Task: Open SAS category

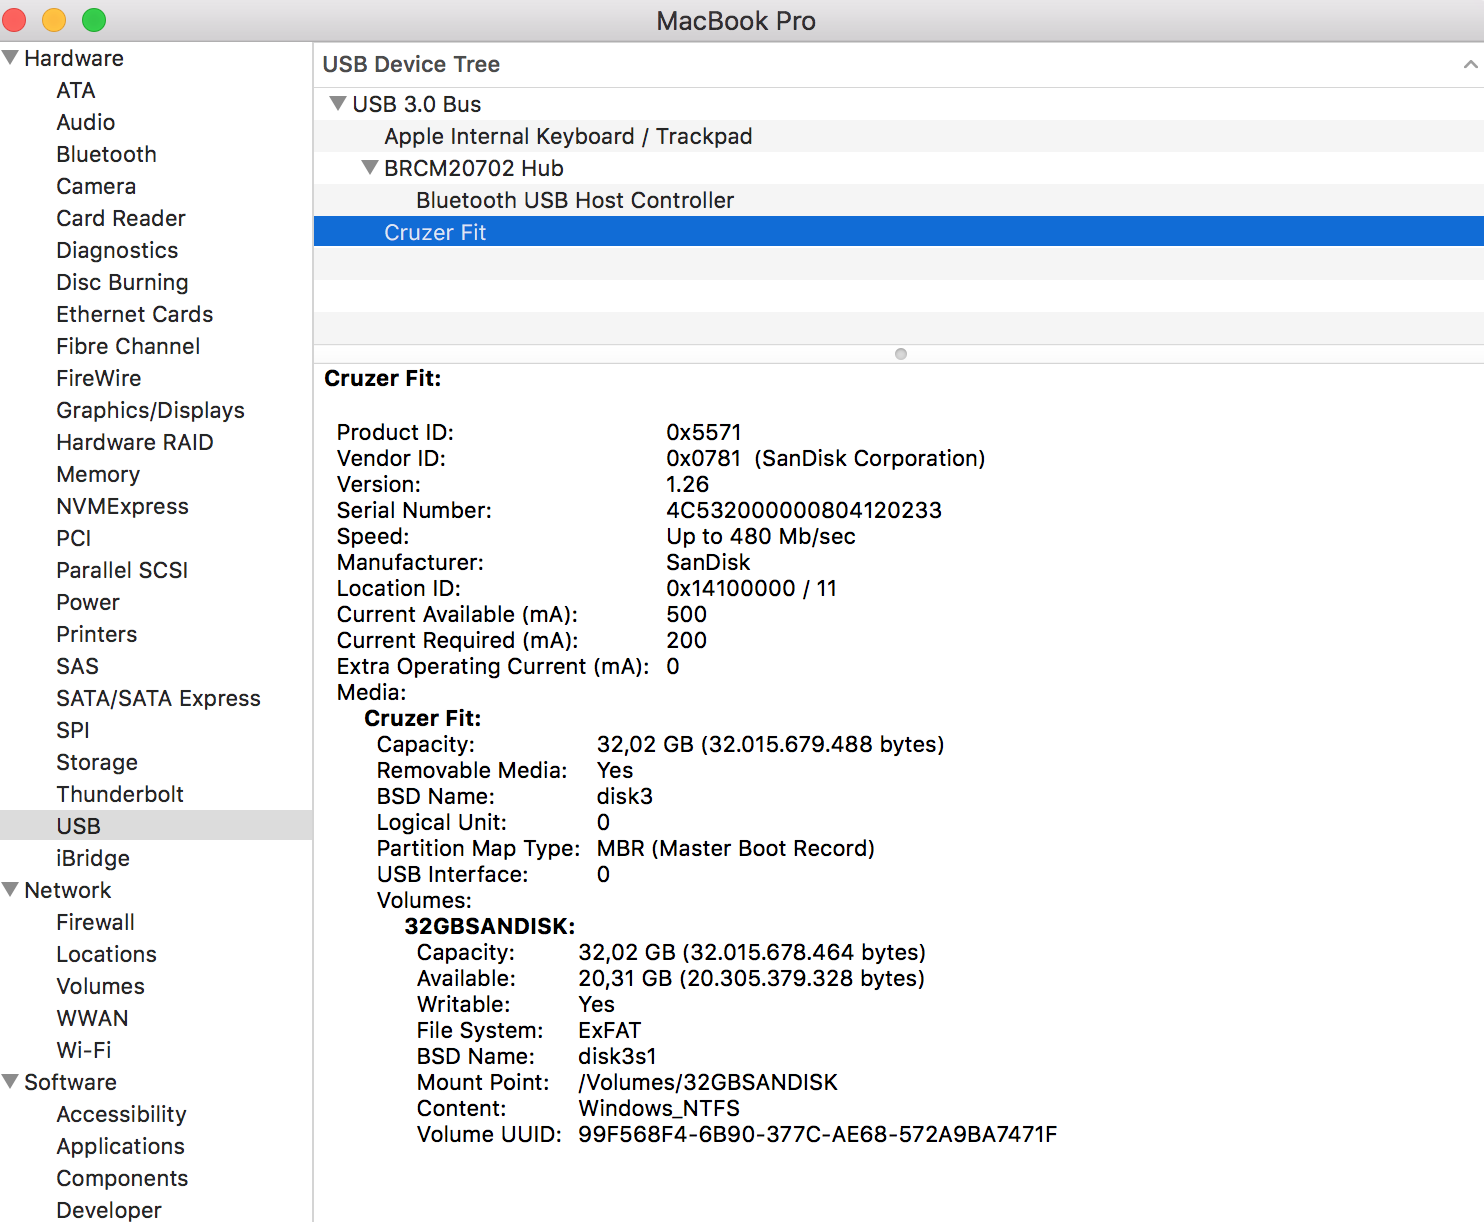Action: point(78,666)
